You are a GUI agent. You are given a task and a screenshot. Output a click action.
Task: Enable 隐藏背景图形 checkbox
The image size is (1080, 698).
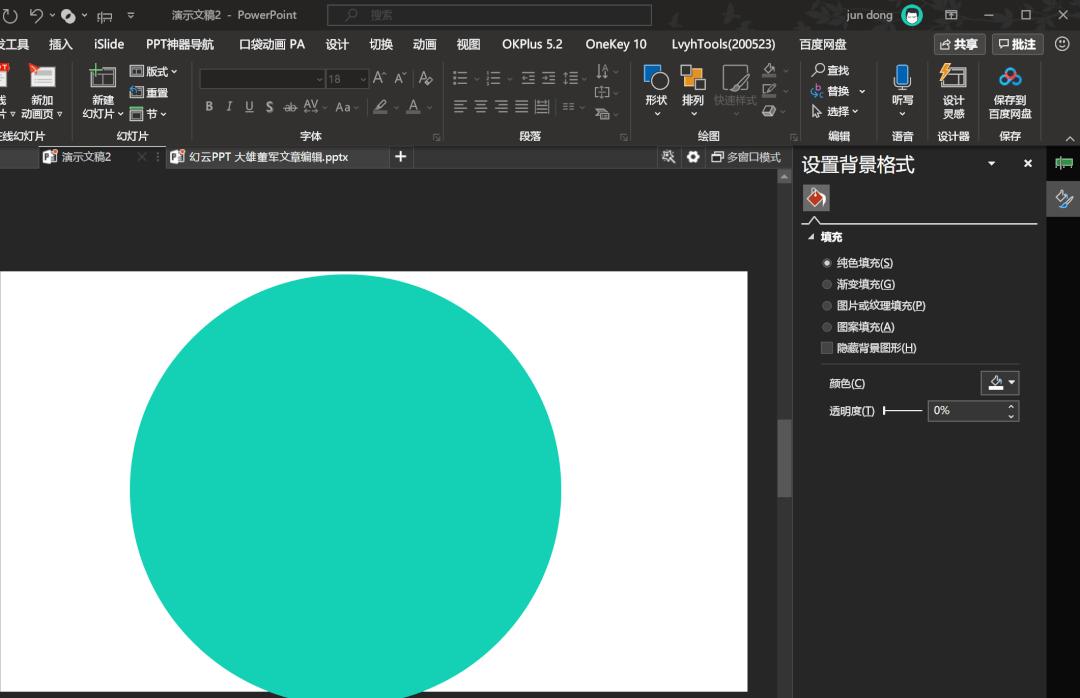(x=828, y=347)
